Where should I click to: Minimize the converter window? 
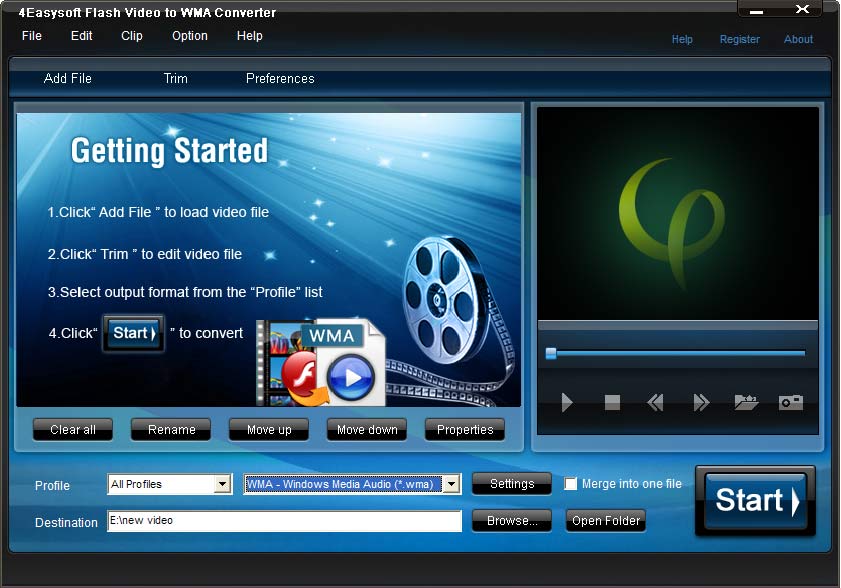tap(757, 10)
